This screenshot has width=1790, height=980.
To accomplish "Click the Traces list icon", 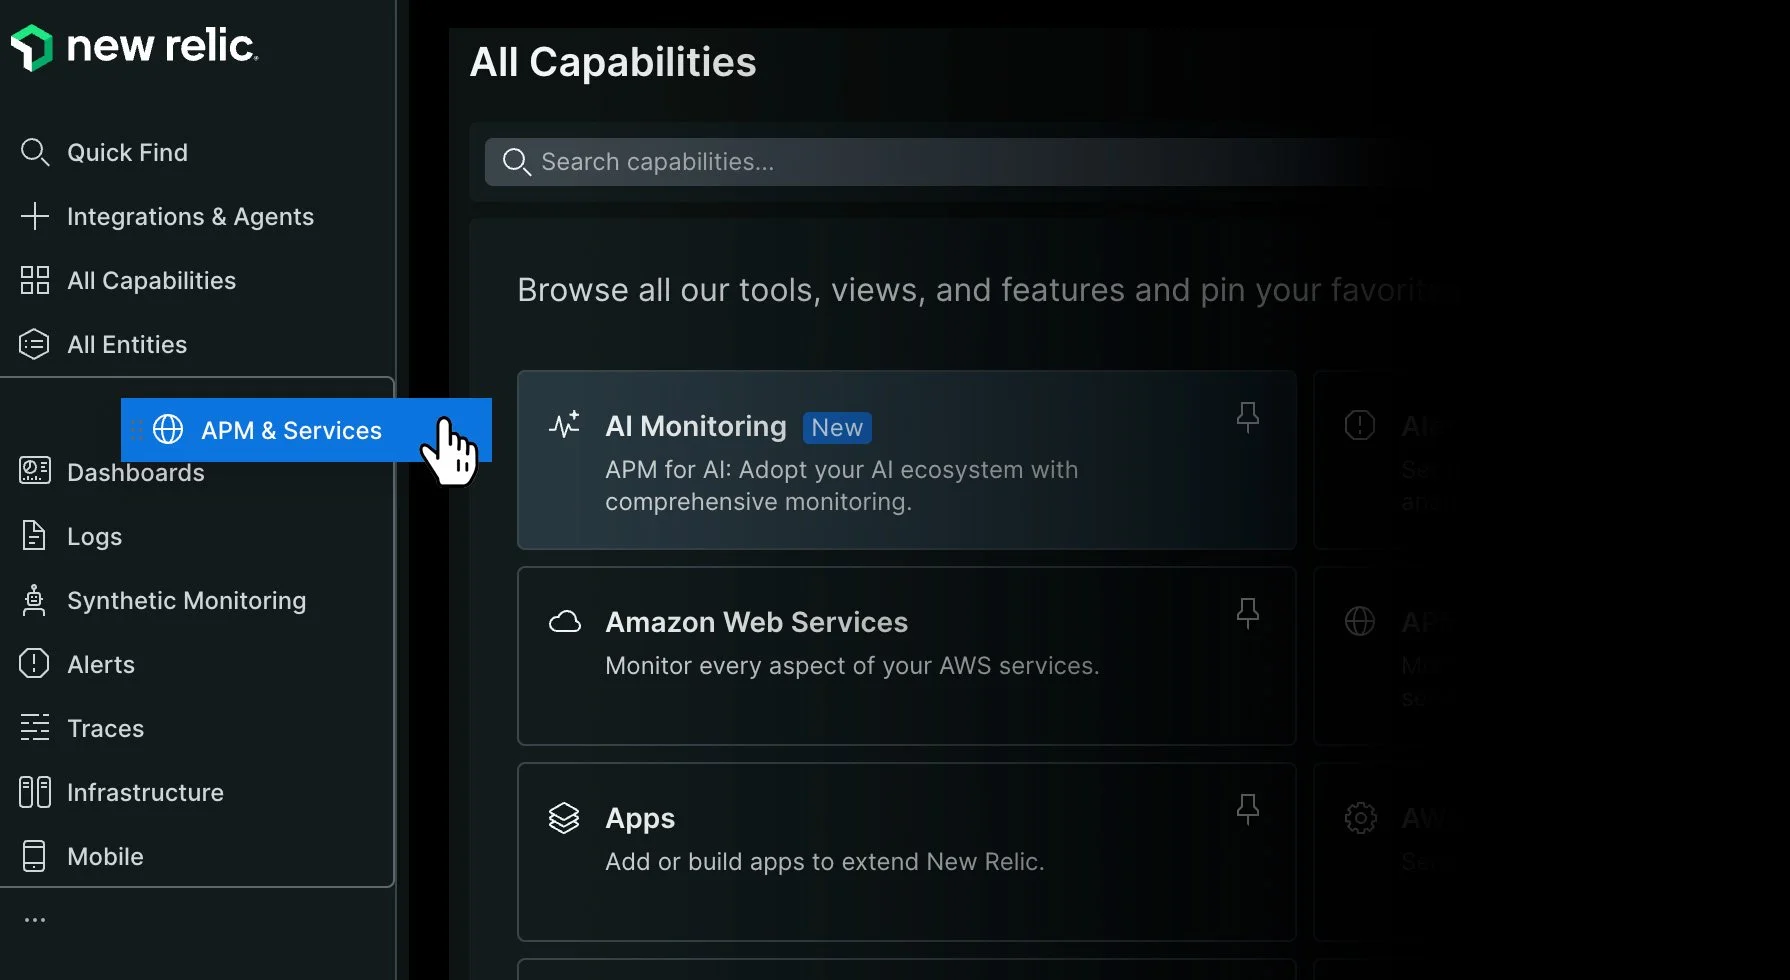I will coord(35,727).
